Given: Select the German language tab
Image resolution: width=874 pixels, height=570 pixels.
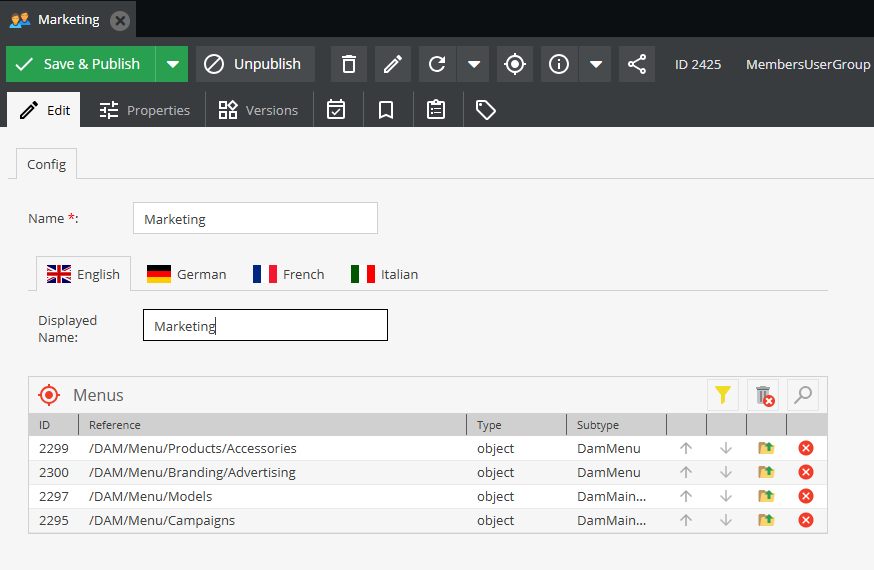Looking at the screenshot, I should 187,274.
